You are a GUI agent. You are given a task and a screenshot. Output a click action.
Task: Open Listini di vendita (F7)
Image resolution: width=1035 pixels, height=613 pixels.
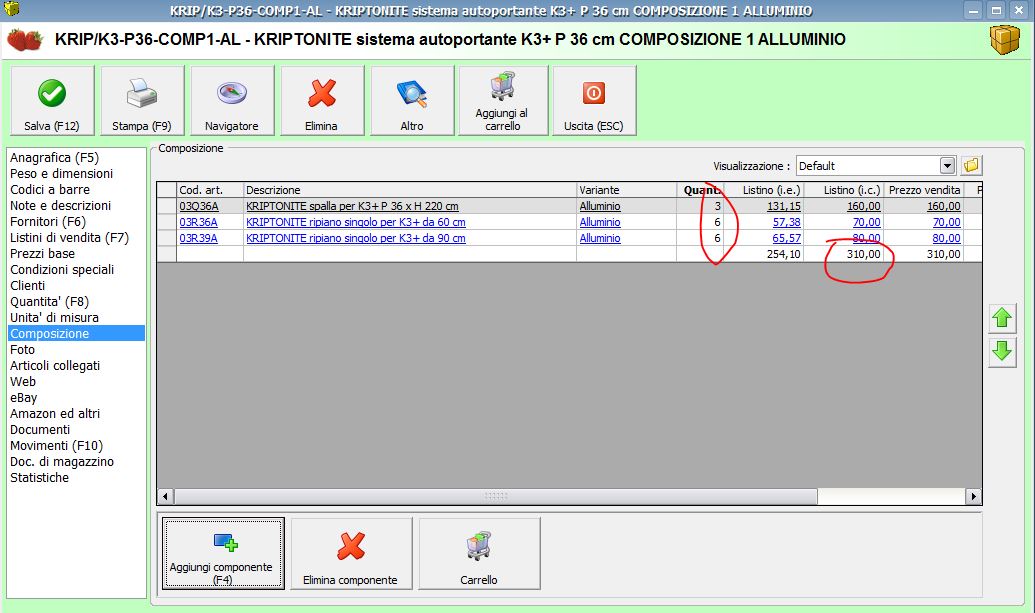(69, 238)
